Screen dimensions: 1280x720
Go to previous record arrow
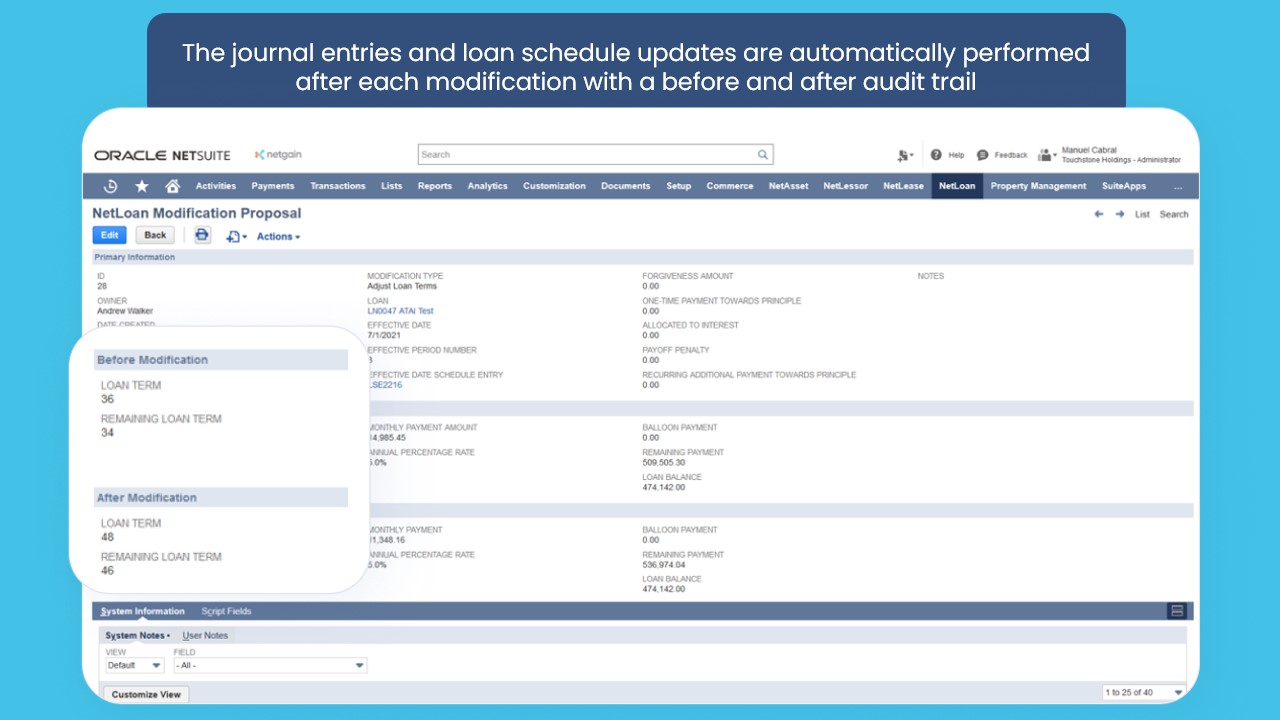coord(1099,214)
